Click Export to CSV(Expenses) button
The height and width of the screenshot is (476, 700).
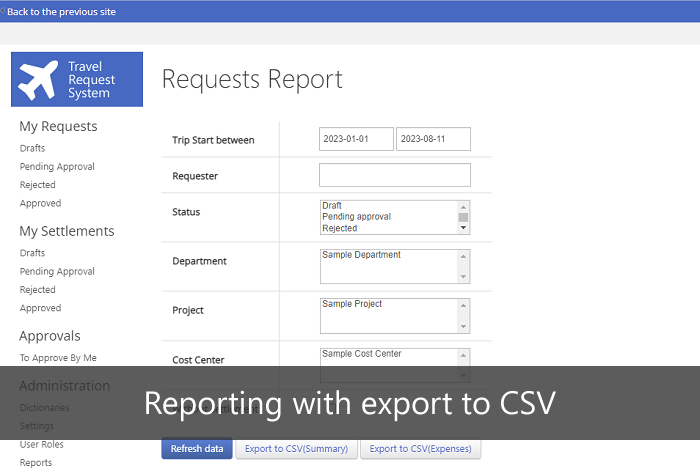(421, 449)
